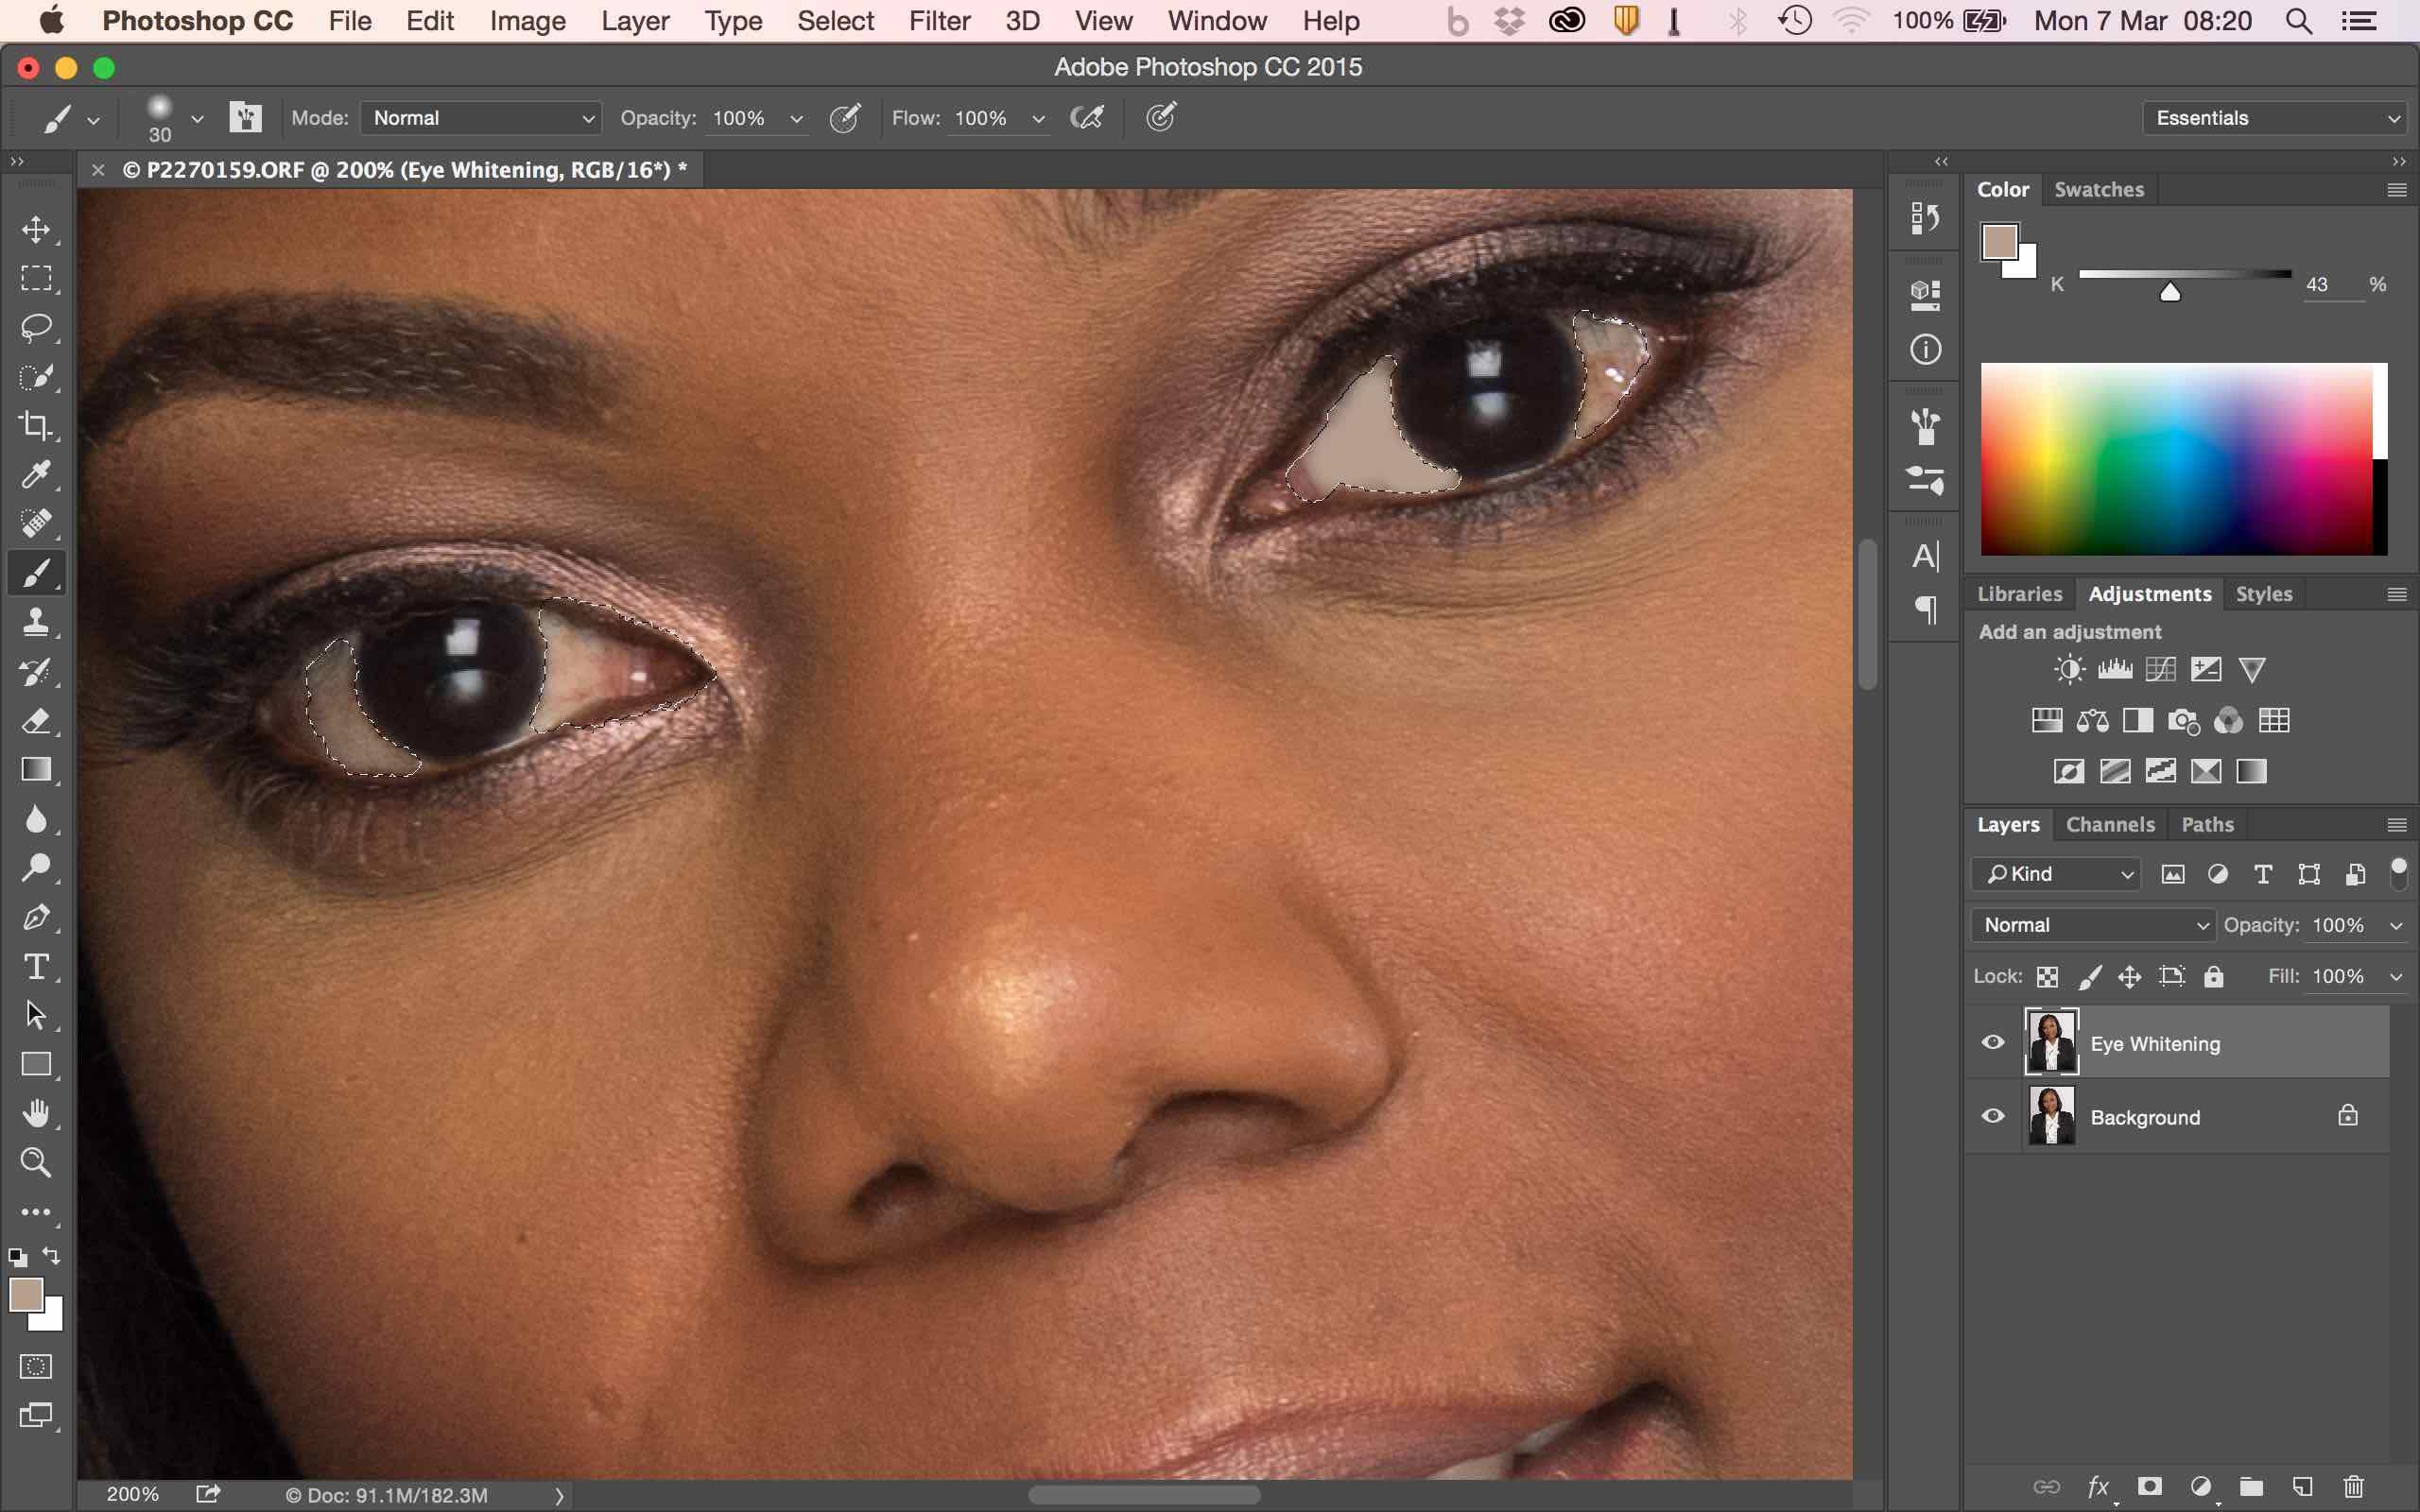Add a Curves adjustment
The width and height of the screenshot is (2420, 1512).
pos(2160,669)
